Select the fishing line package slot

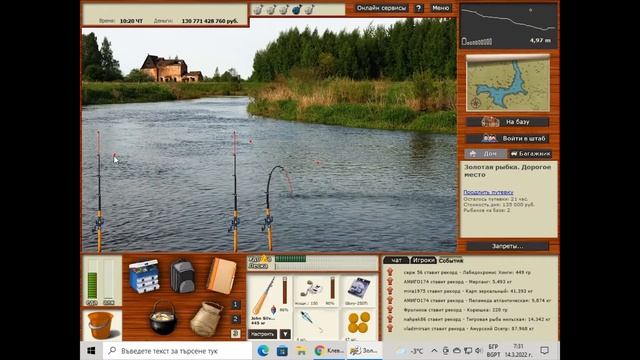pos(359,291)
